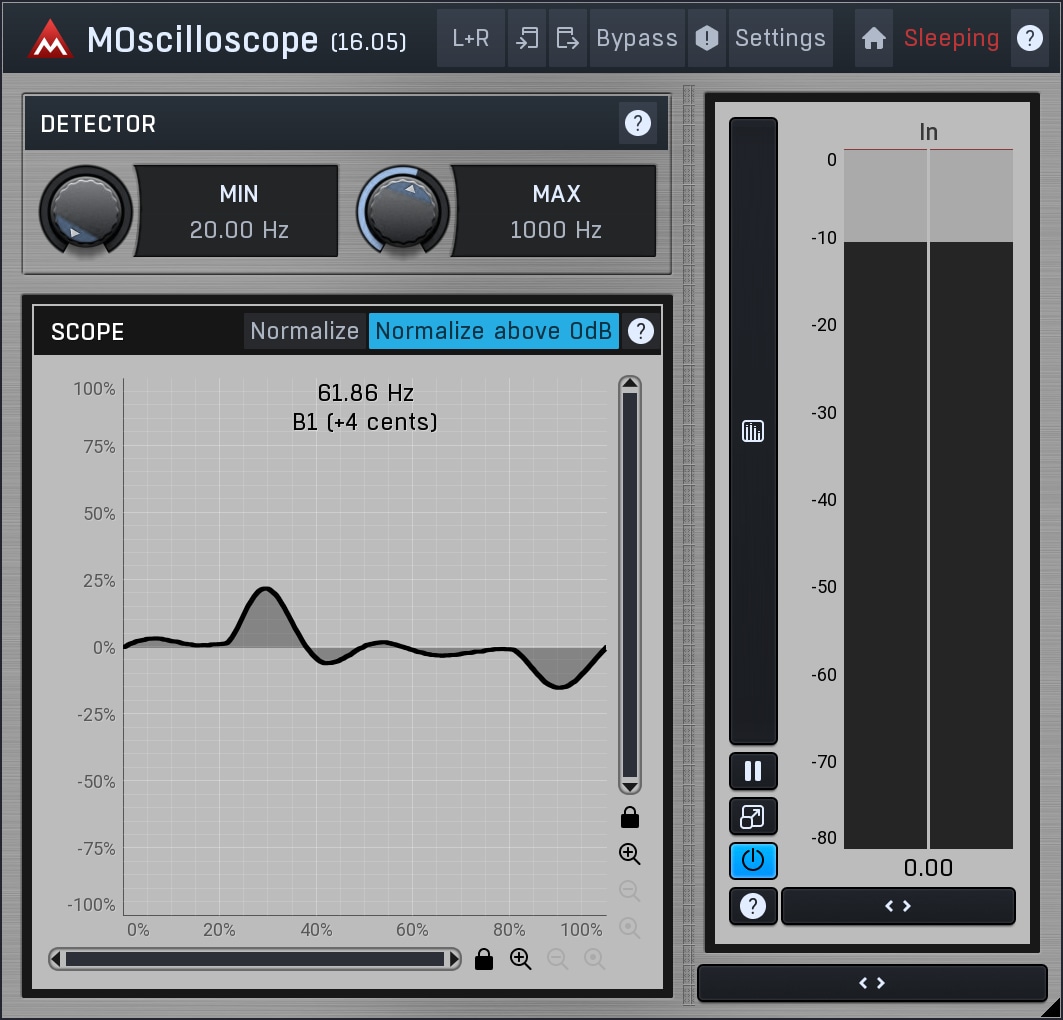1063x1020 pixels.
Task: Click the meters panel icon button
Action: click(753, 431)
